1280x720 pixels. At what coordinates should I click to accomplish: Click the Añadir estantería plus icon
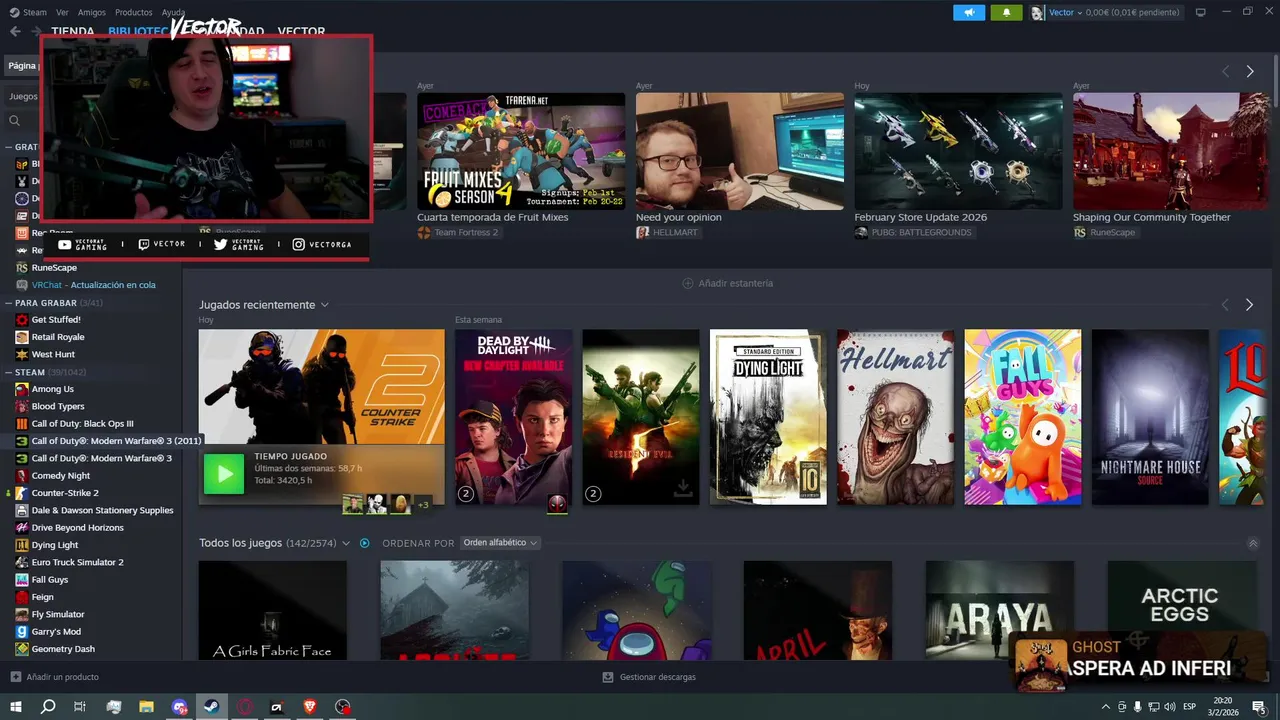pos(687,283)
